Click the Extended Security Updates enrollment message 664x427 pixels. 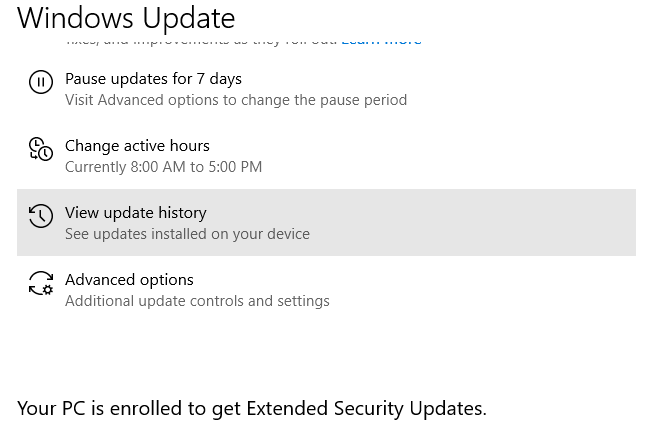(x=252, y=408)
